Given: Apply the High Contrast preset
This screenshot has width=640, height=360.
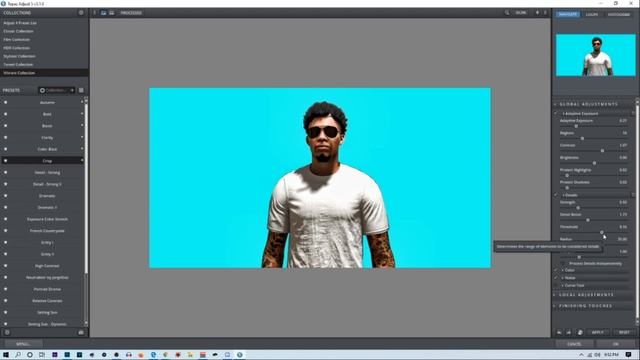Looking at the screenshot, I should [x=47, y=266].
